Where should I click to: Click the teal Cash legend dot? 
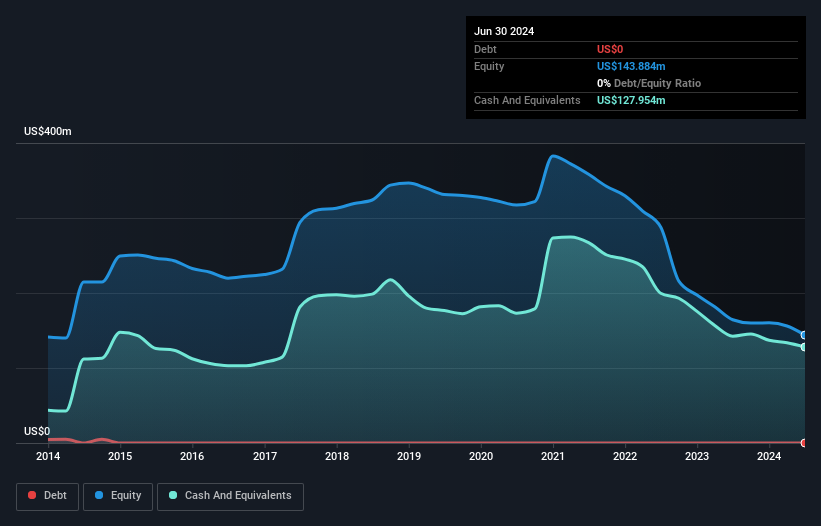173,495
